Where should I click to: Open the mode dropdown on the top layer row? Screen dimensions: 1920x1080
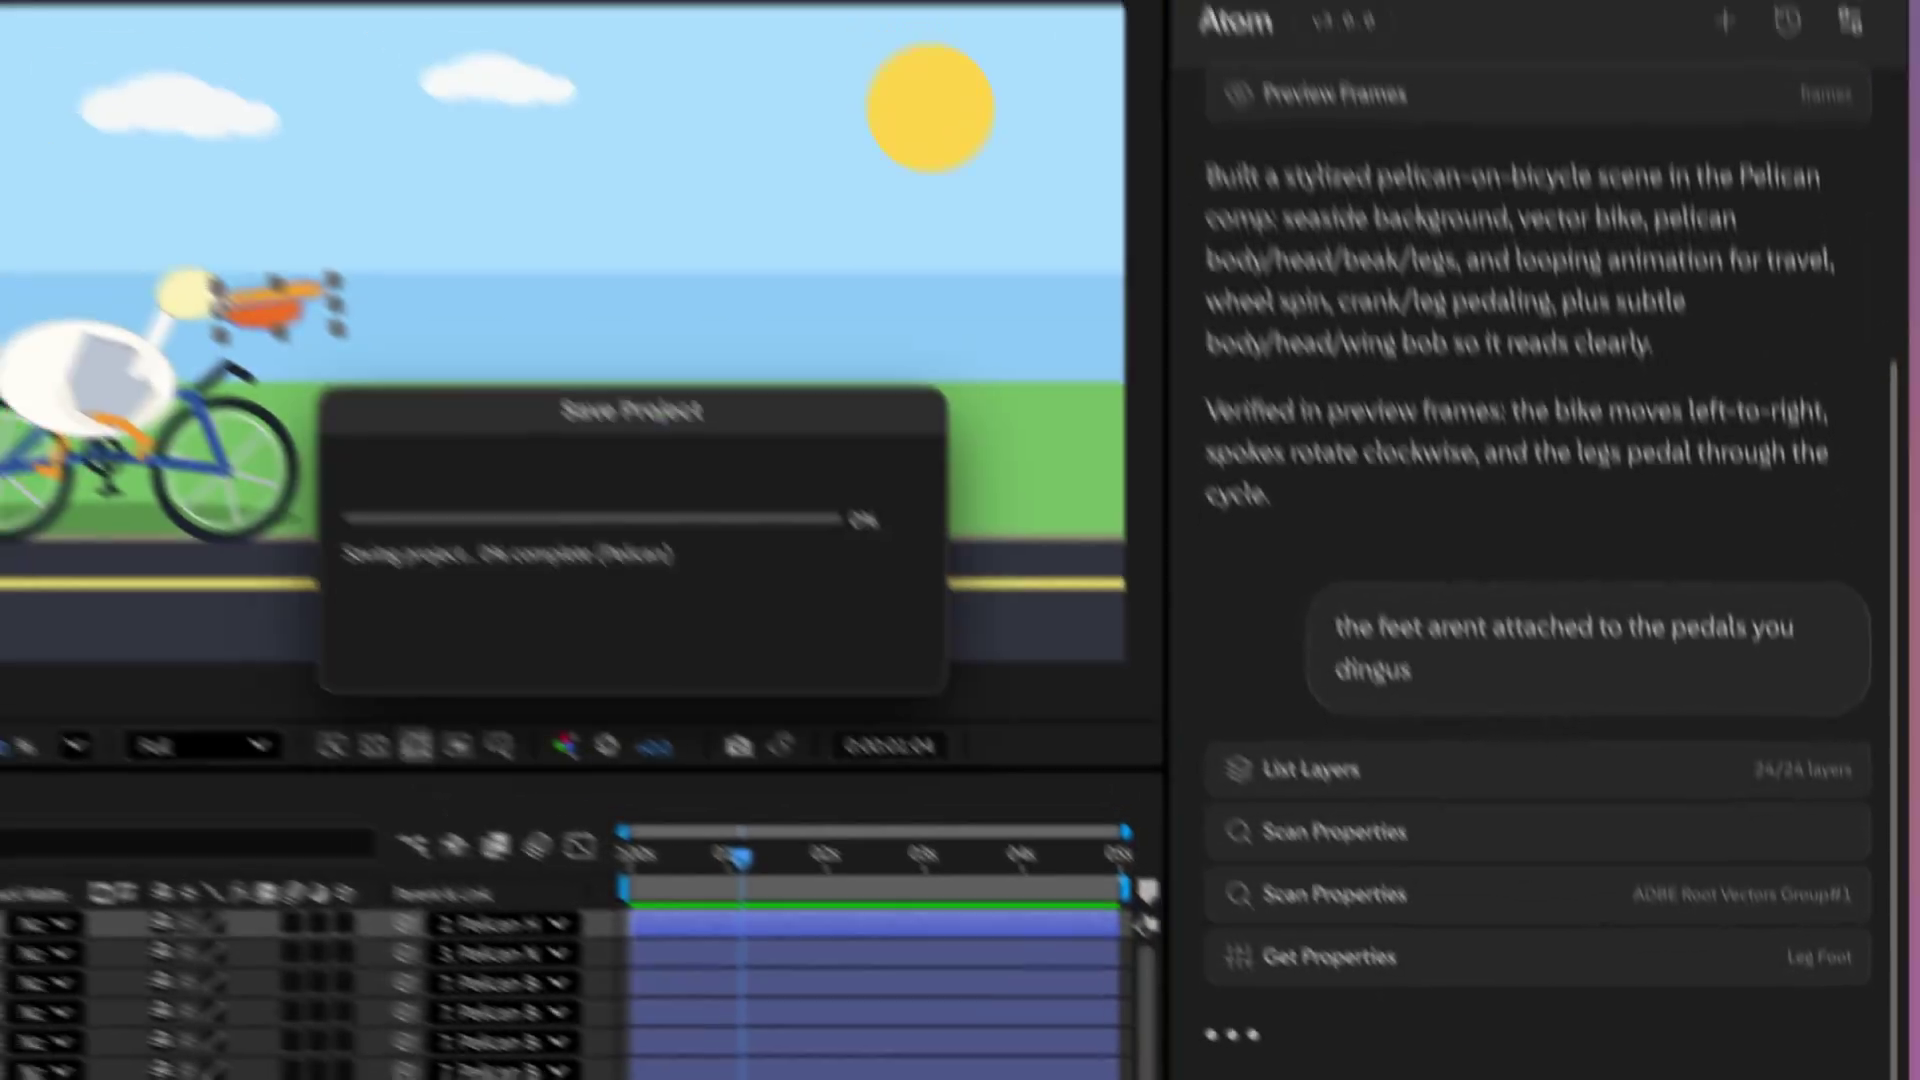tap(45, 924)
